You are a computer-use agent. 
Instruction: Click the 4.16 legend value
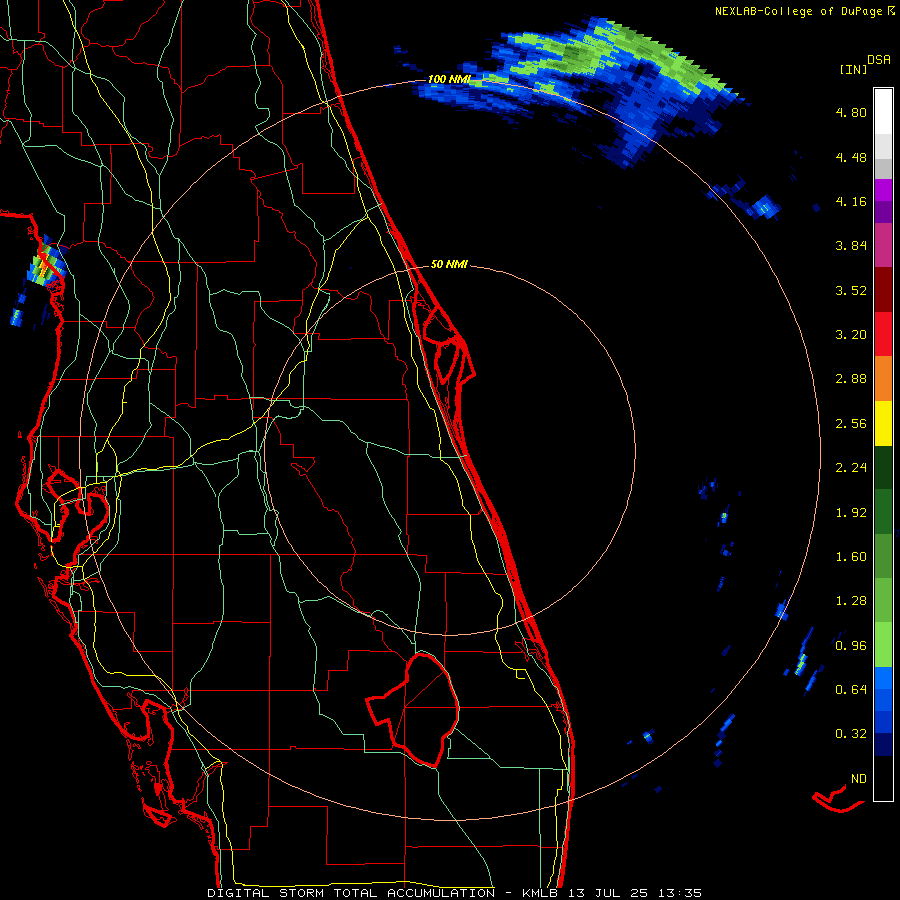click(x=851, y=201)
